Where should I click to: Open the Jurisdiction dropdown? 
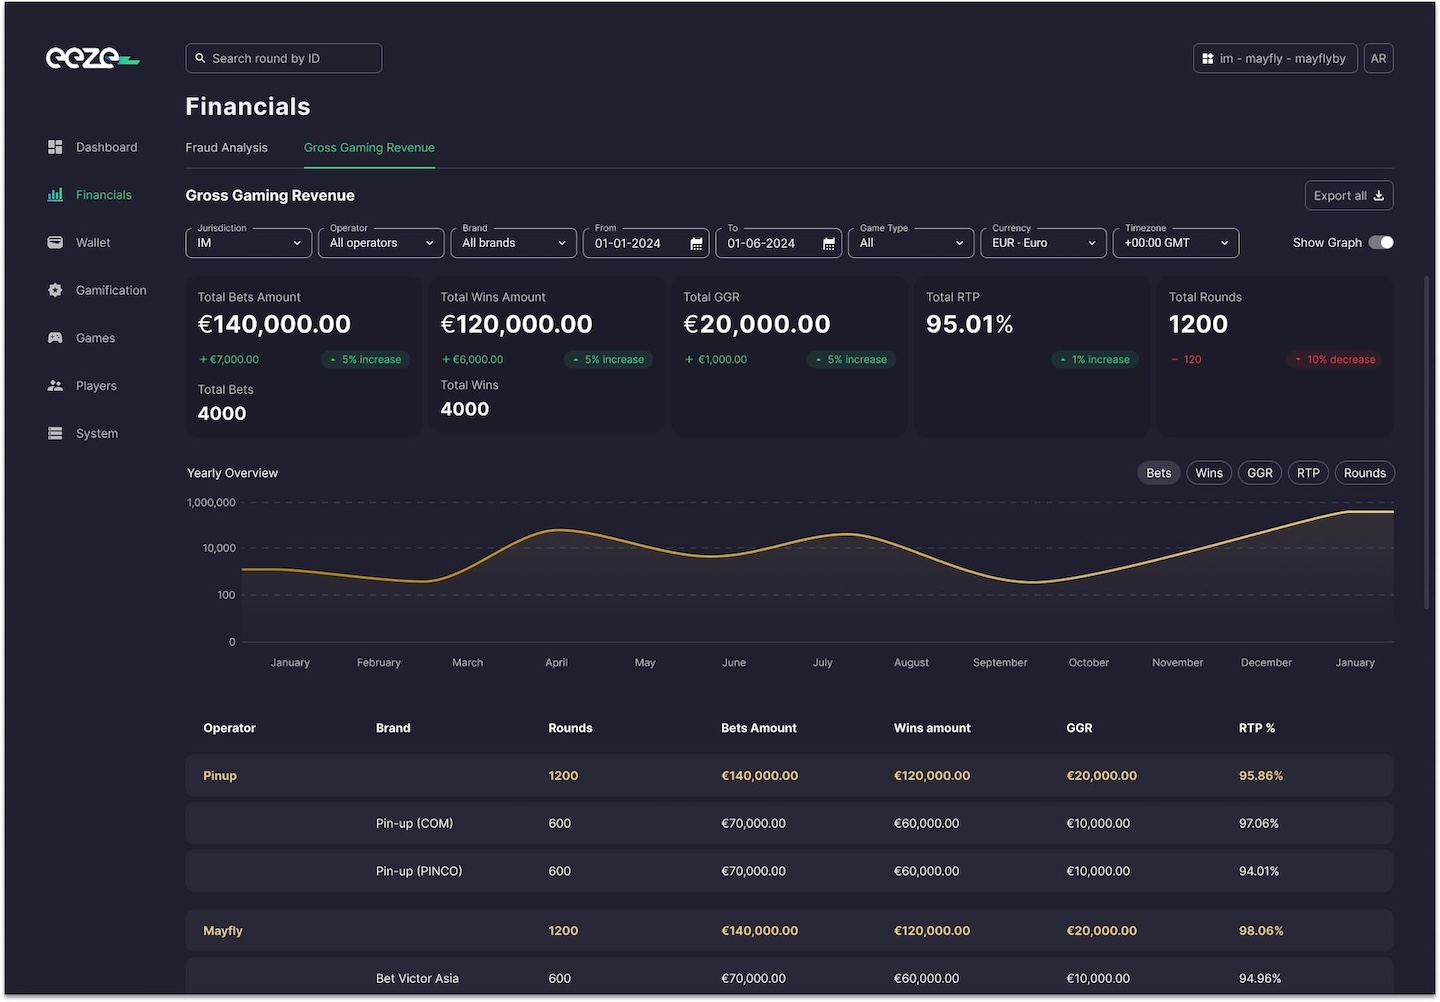click(x=248, y=242)
